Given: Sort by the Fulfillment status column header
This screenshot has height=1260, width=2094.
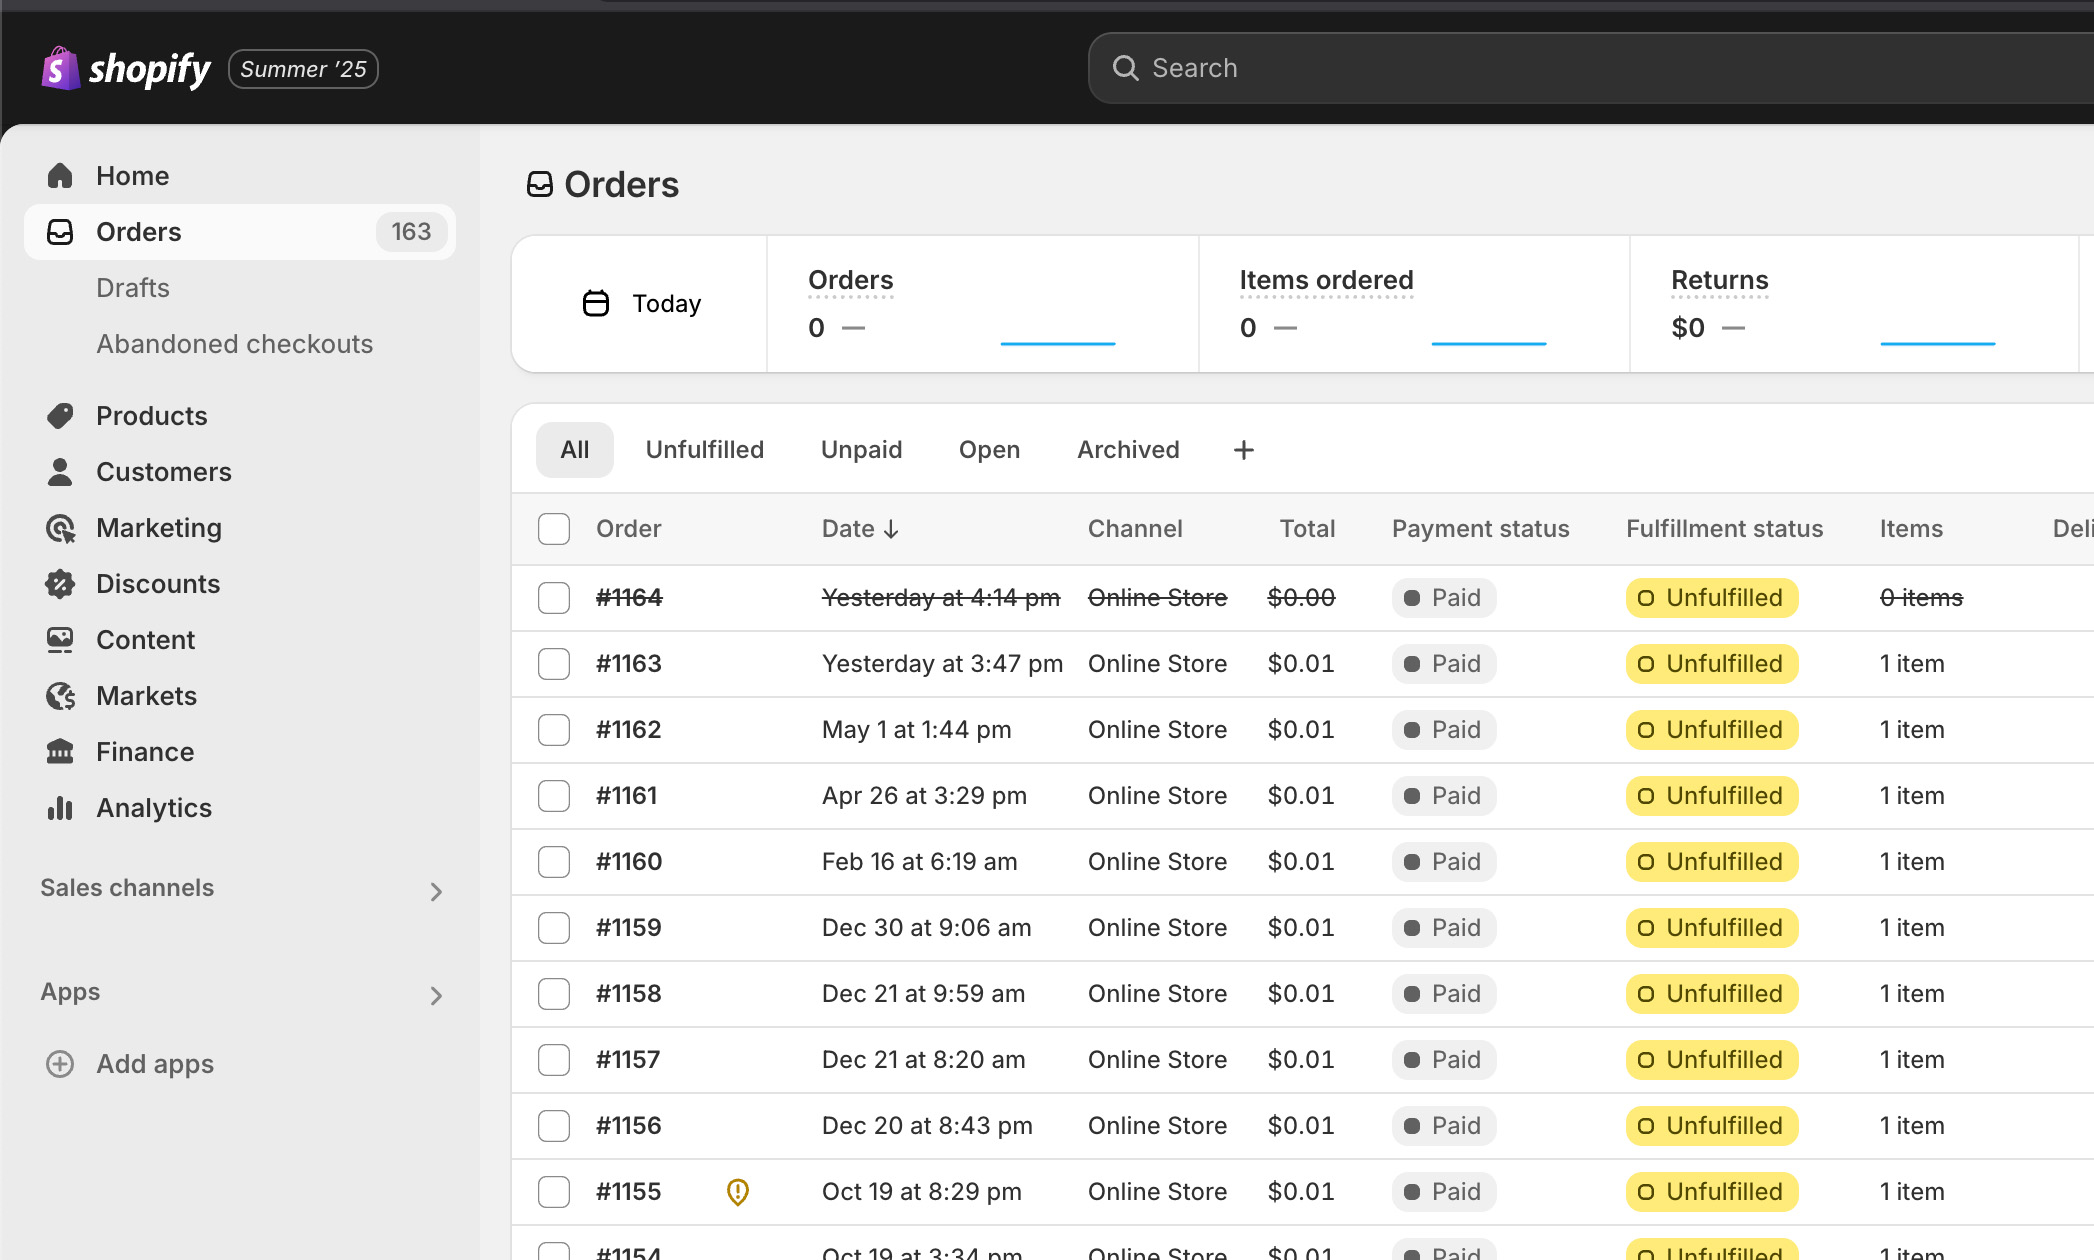Looking at the screenshot, I should point(1724,529).
